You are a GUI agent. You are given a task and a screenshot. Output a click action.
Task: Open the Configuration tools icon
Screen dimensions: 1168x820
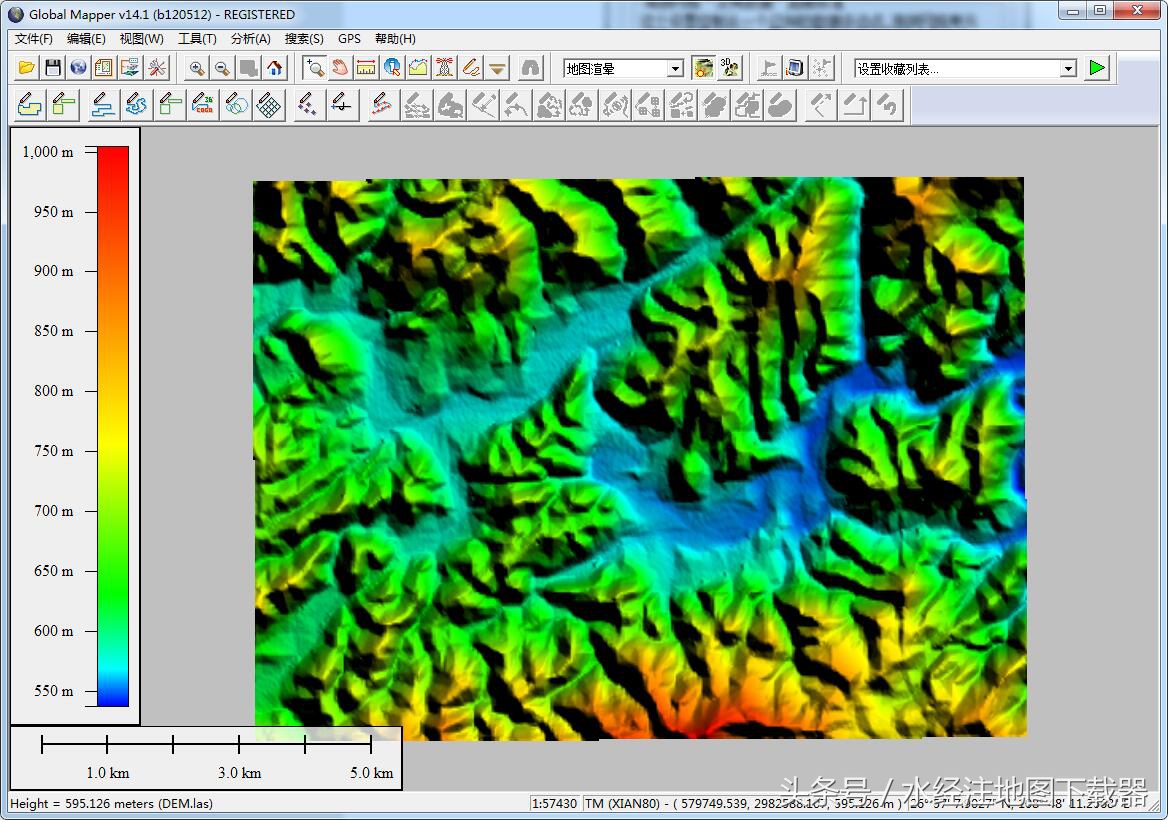point(157,68)
